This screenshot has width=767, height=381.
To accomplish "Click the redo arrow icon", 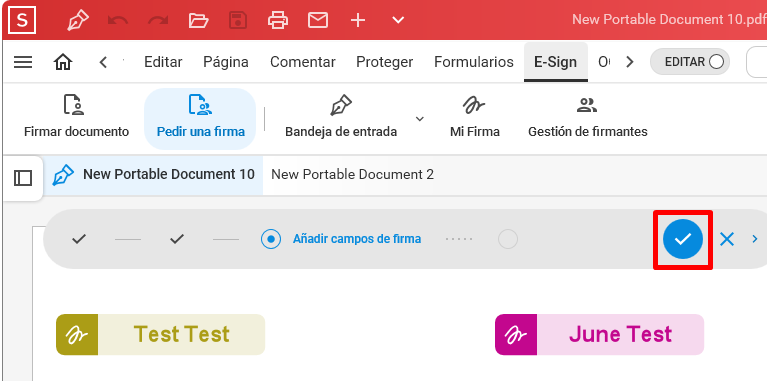I will point(158,20).
